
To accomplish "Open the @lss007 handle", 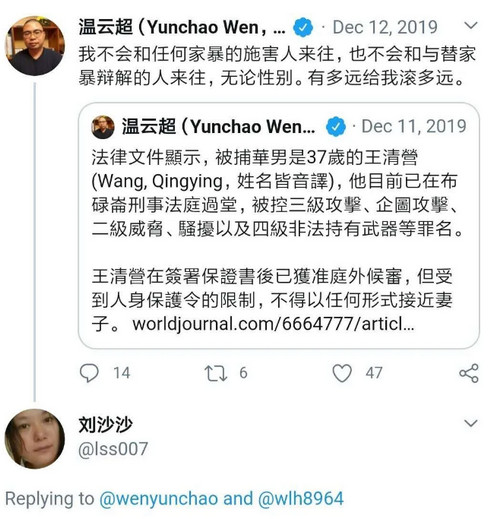I will 113,449.
